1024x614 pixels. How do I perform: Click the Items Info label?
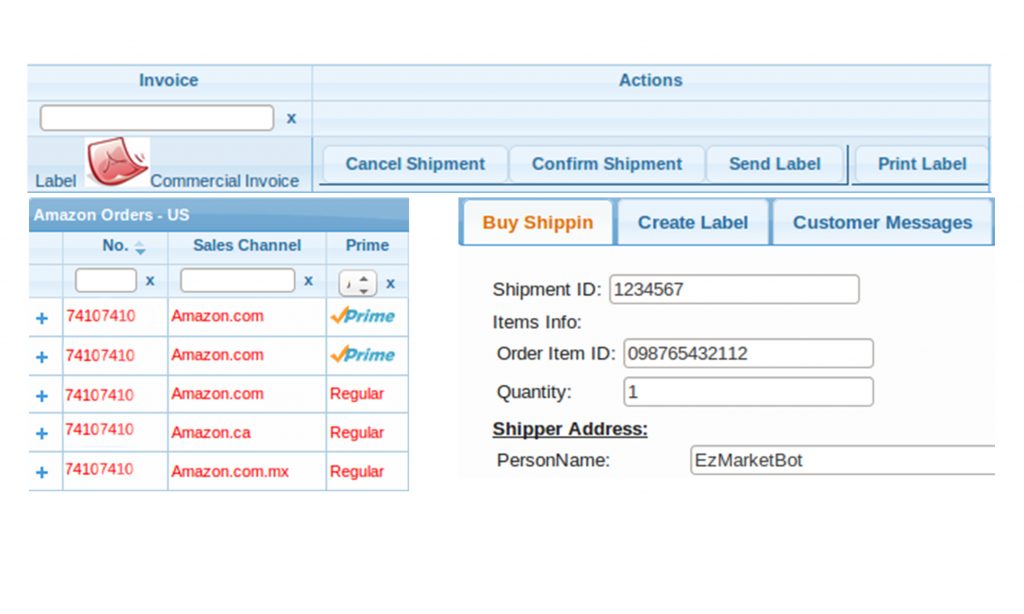point(537,322)
